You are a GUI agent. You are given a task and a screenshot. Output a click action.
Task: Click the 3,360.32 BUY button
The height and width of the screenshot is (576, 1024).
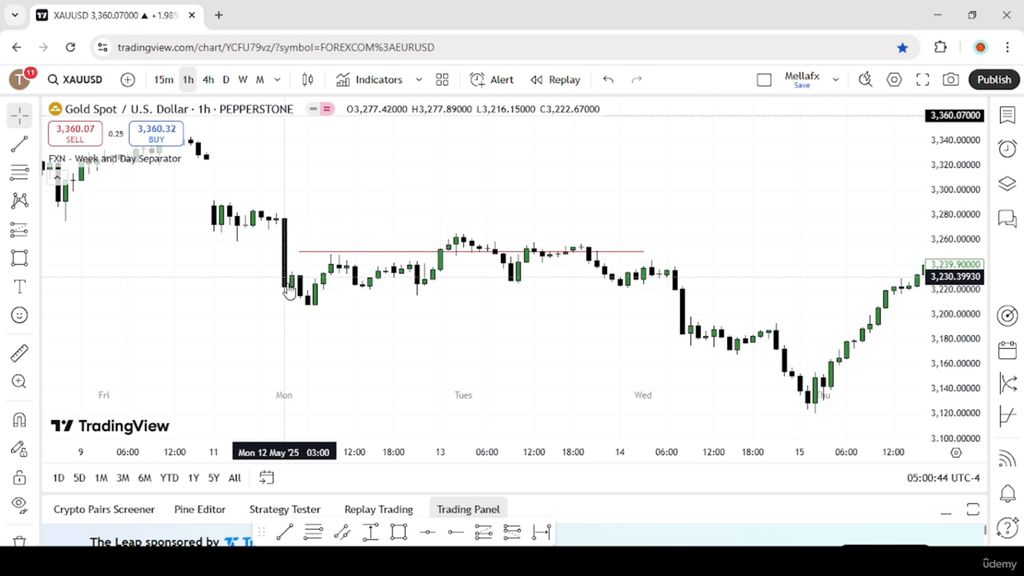[x=156, y=133]
